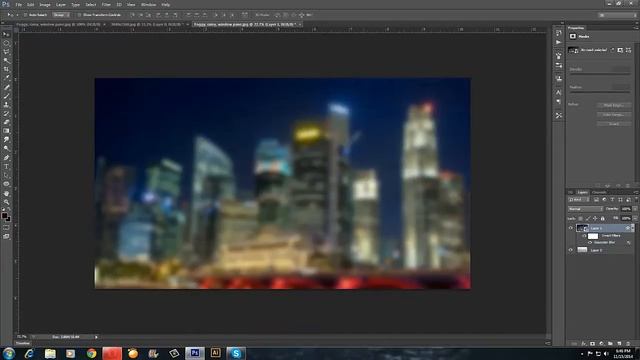This screenshot has height=360, width=640.
Task: Collapse Layer 1 smart filter list
Action: (x=633, y=228)
